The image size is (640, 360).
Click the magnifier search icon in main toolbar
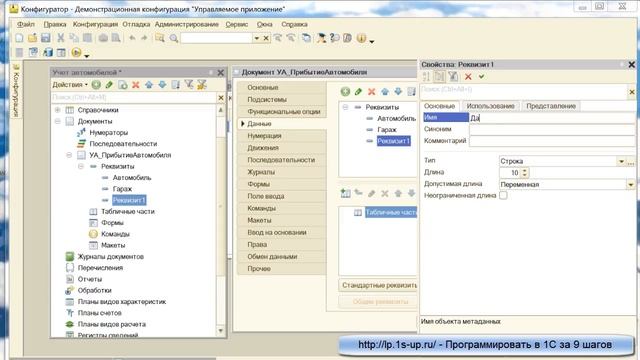click(174, 38)
